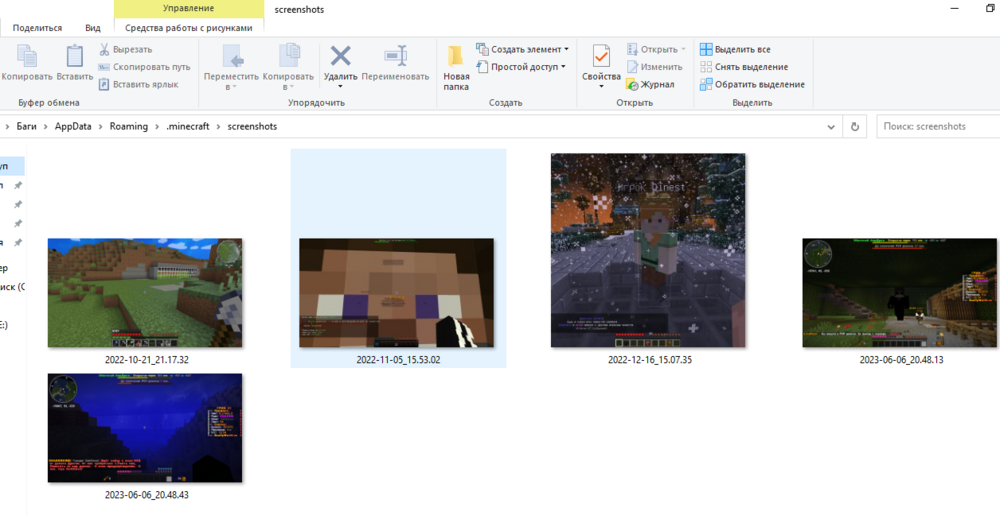
Task: Click the Открыть ribbon button
Action: pos(656,49)
